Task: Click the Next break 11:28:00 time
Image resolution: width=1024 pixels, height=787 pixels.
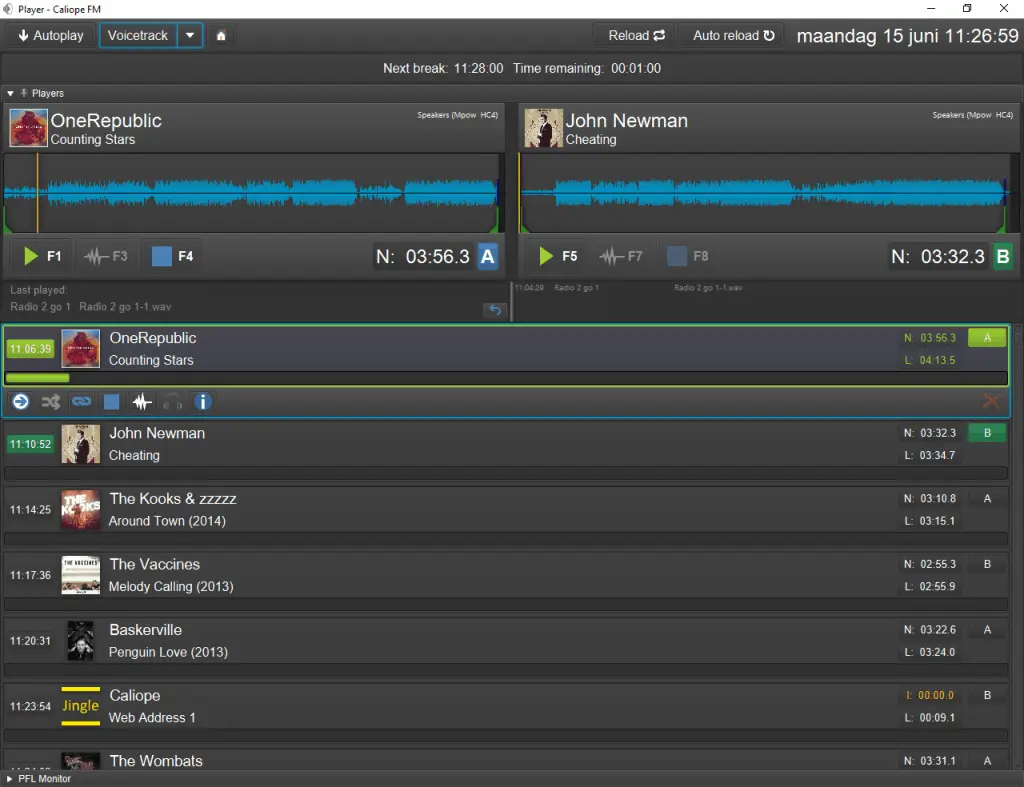Action: pyautogui.click(x=478, y=68)
